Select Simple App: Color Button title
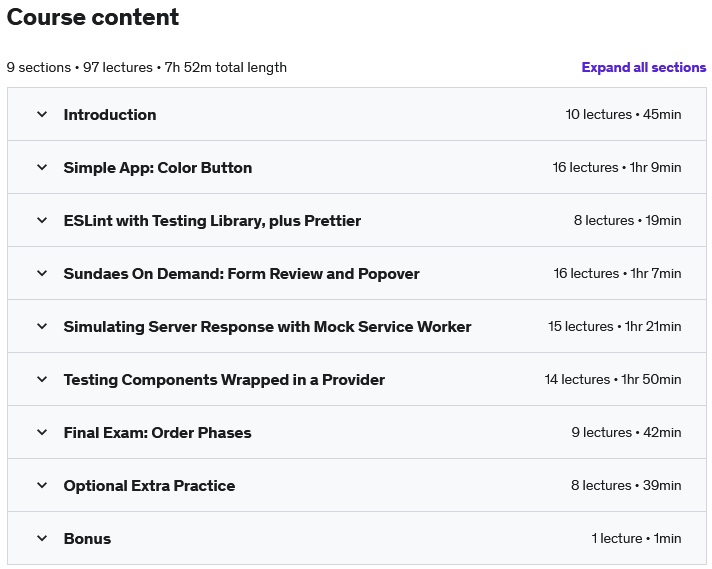The width and height of the screenshot is (712, 569). [158, 168]
